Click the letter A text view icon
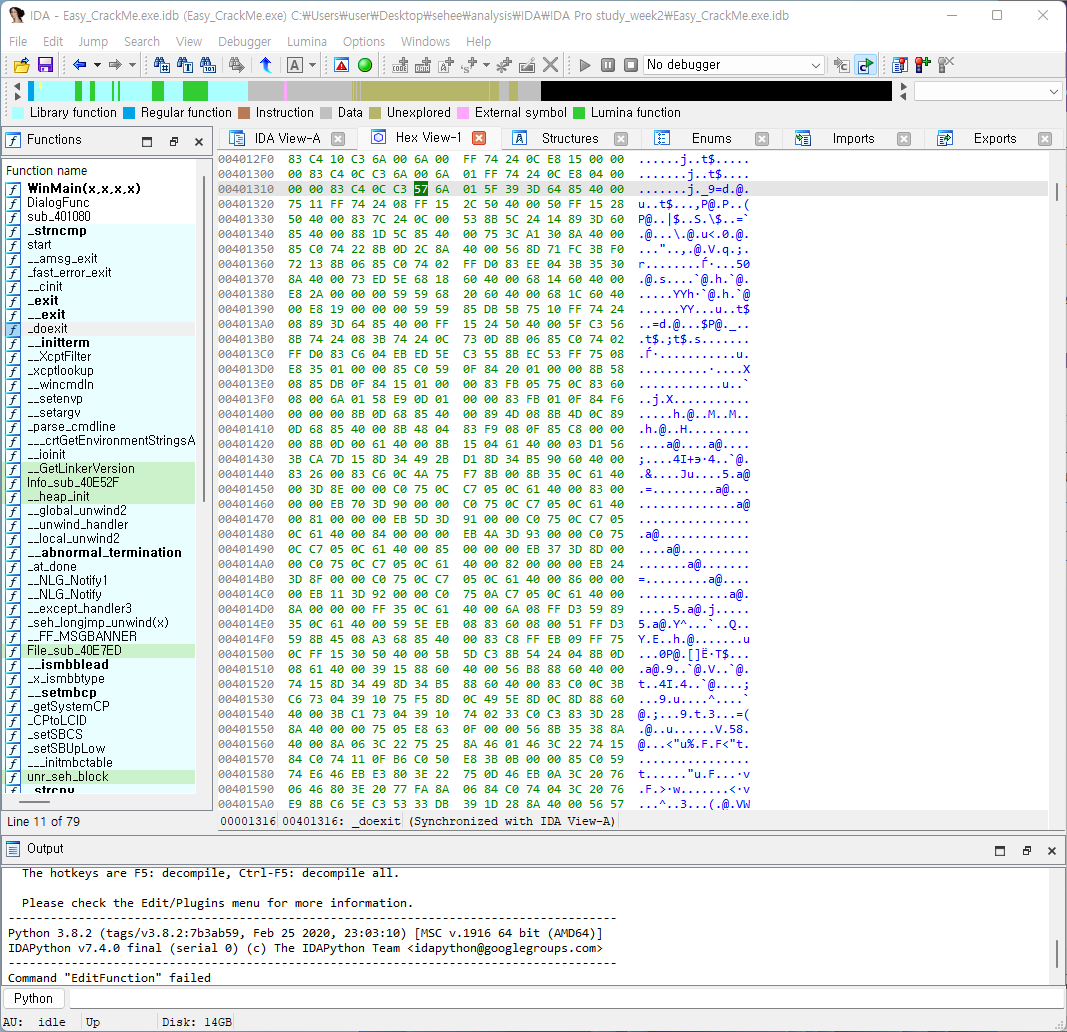 [x=295, y=65]
